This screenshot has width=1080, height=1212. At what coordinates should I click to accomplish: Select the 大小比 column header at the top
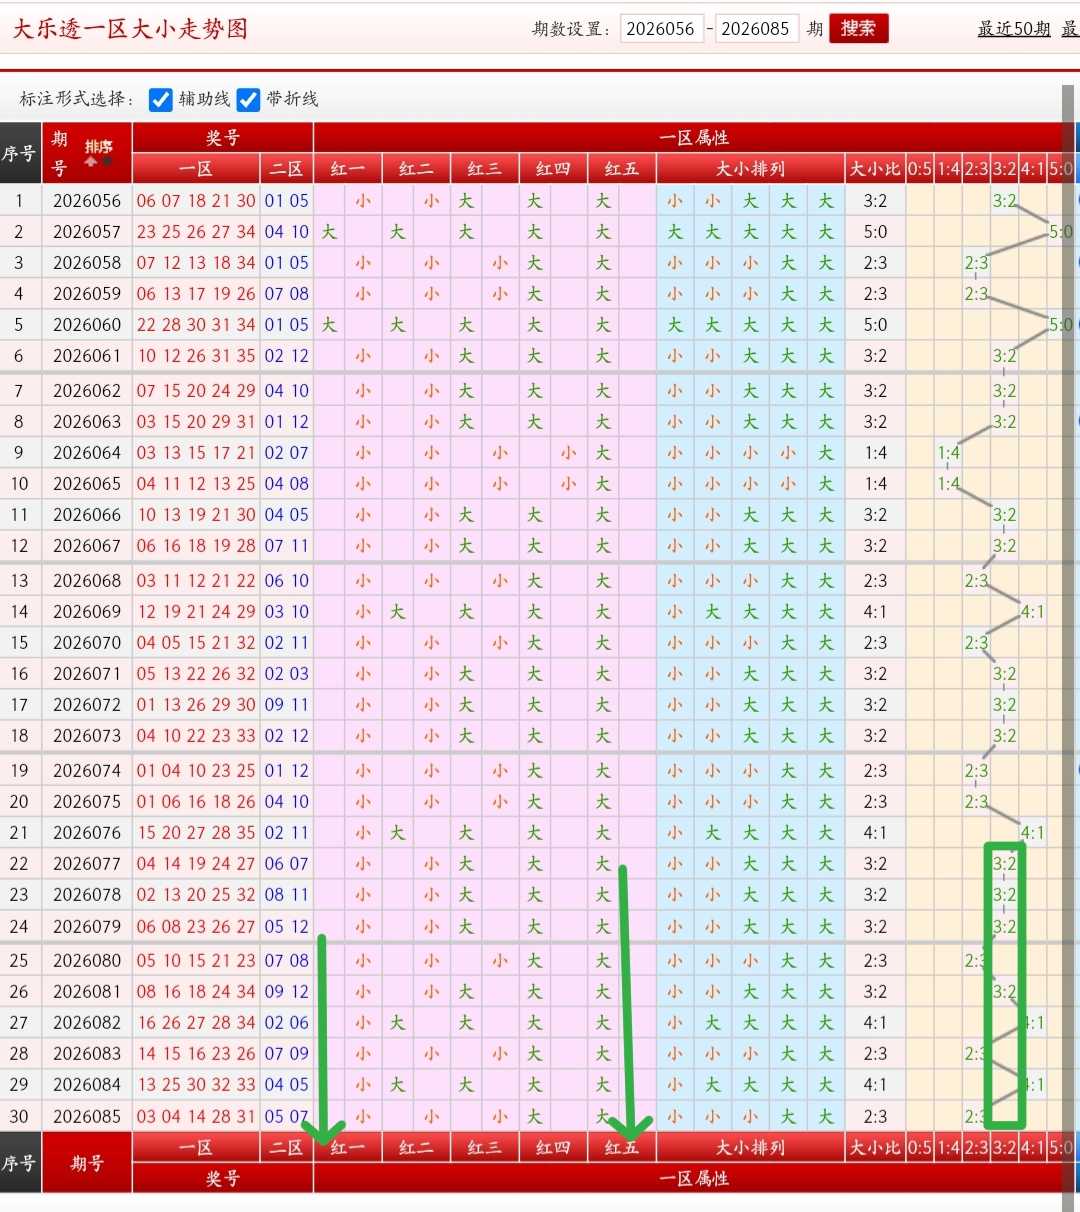875,169
